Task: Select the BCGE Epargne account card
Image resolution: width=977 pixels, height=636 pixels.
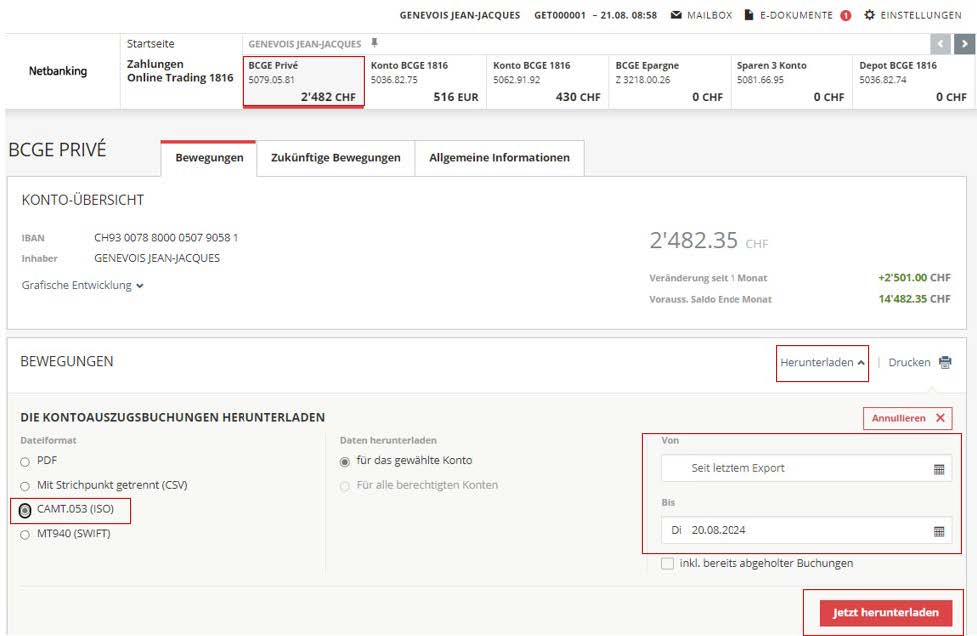Action: click(x=669, y=82)
